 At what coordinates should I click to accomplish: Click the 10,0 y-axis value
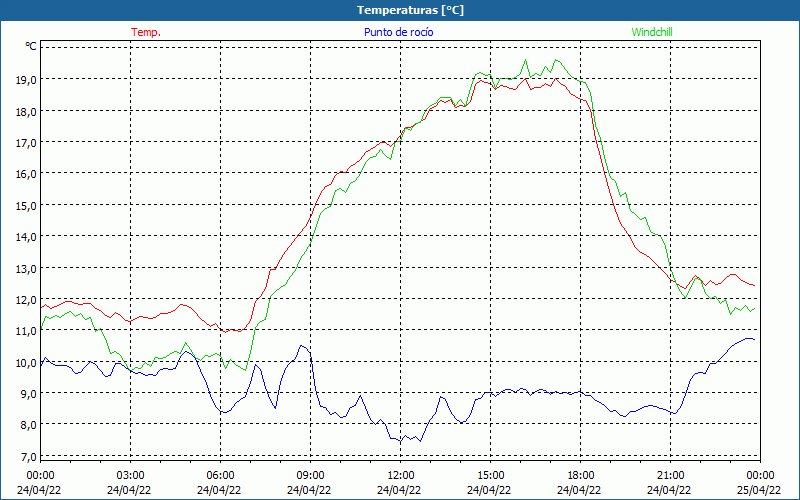26,363
